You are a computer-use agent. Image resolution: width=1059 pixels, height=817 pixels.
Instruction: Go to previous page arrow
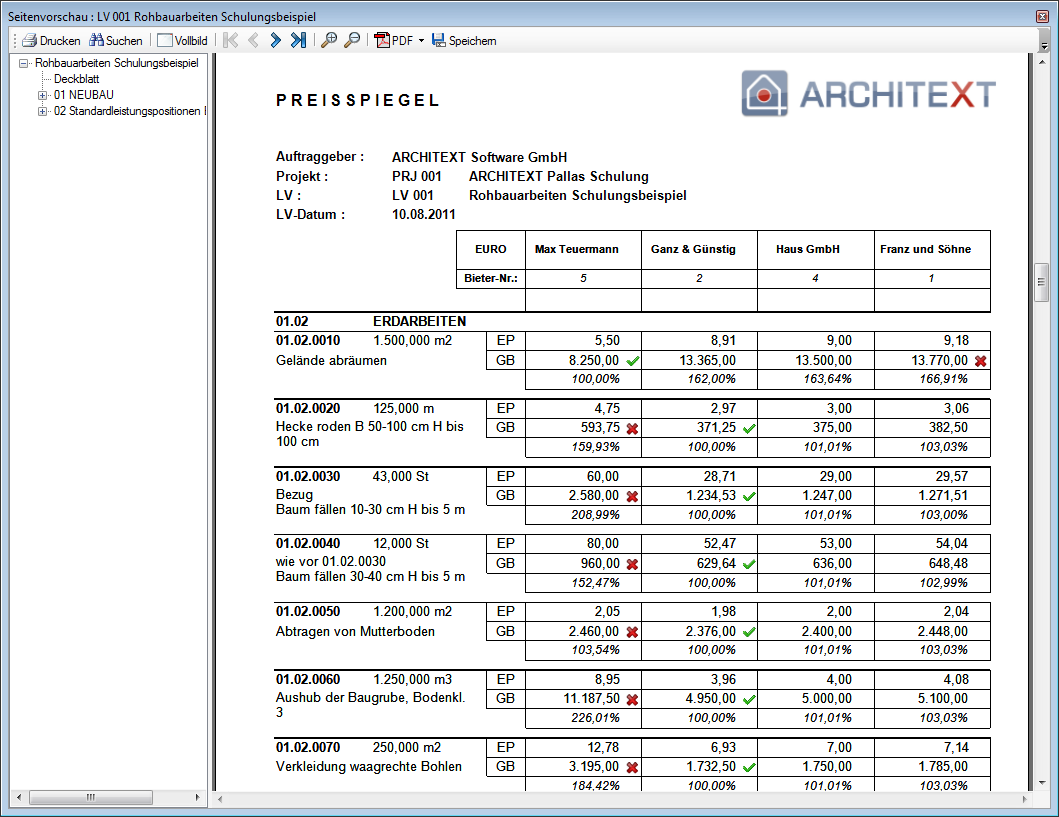click(x=253, y=41)
